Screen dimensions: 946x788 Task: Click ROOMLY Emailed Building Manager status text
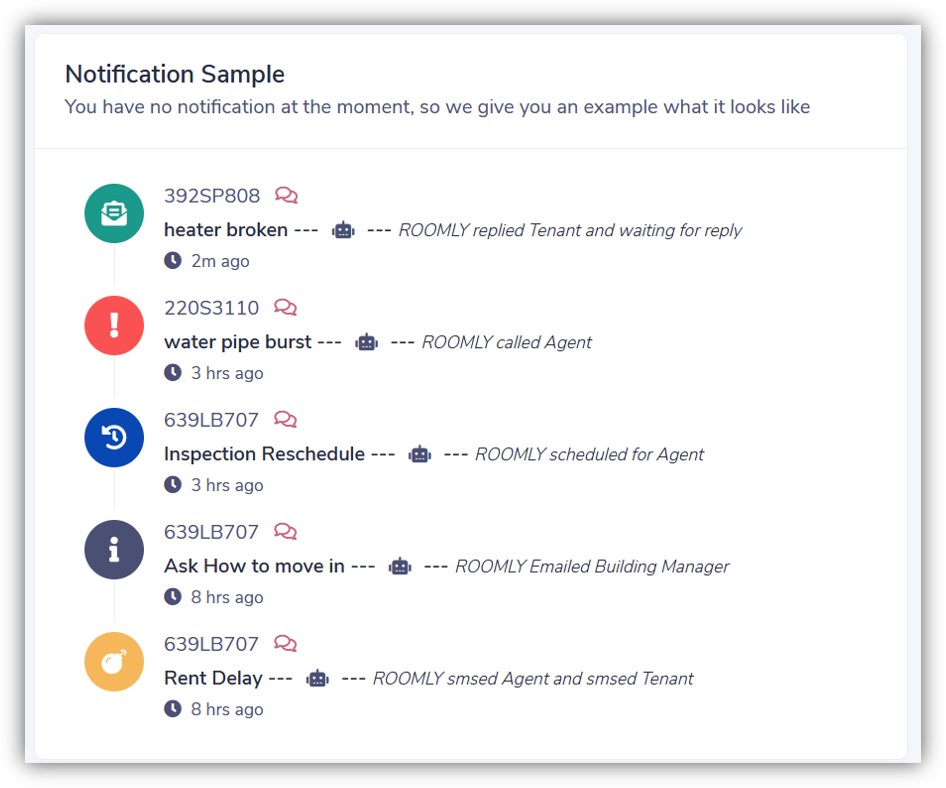point(592,566)
